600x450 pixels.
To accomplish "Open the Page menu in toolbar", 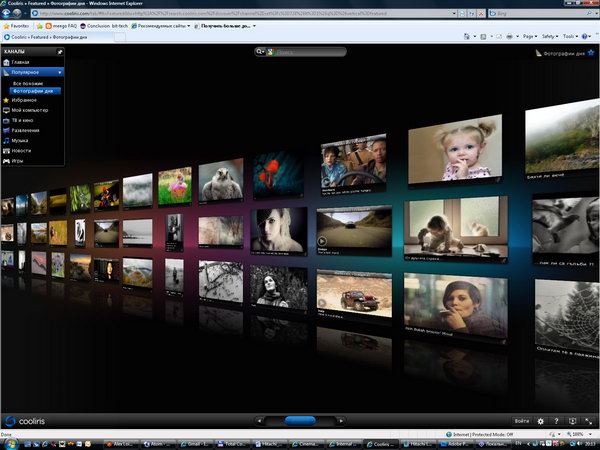I will point(530,37).
